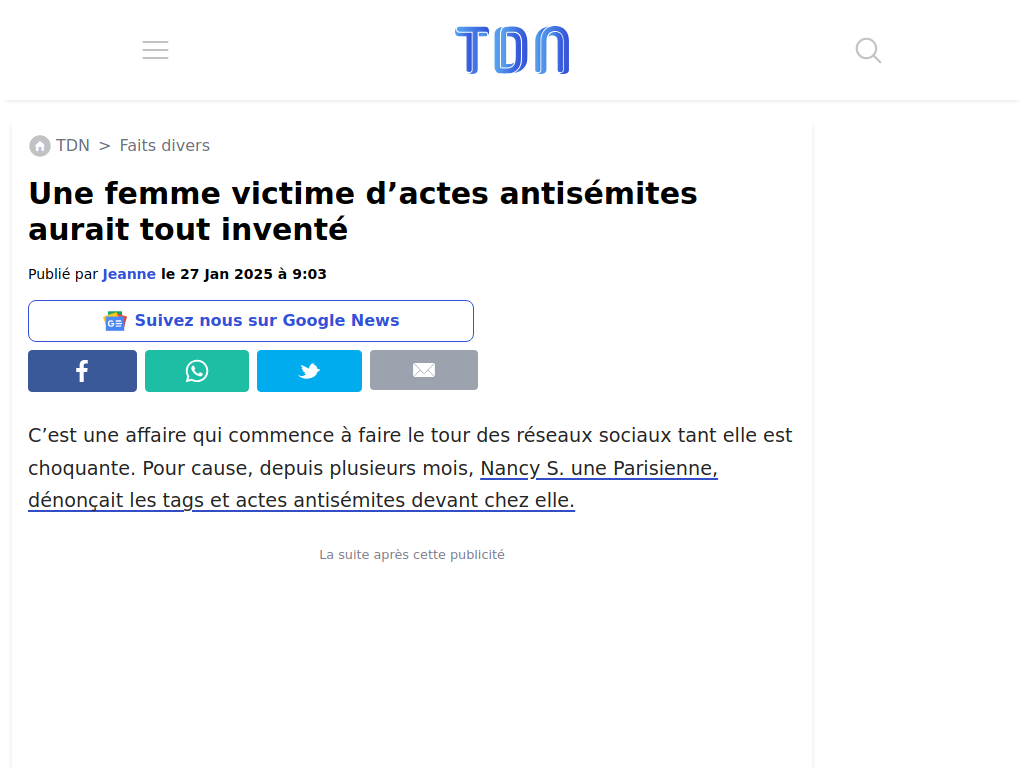Click the article headline

[x=363, y=211]
